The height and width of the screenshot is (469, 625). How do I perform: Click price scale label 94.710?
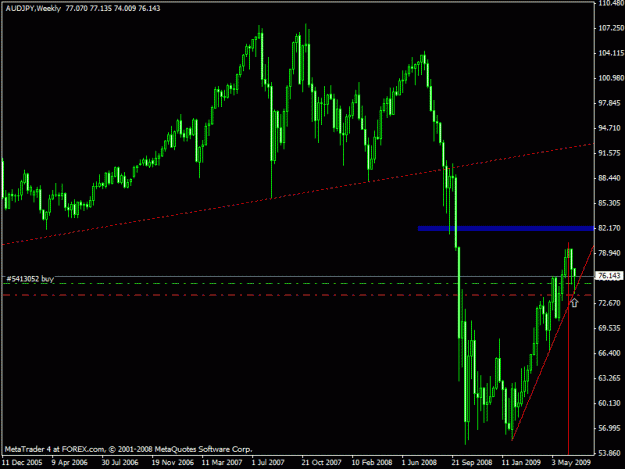[x=609, y=128]
